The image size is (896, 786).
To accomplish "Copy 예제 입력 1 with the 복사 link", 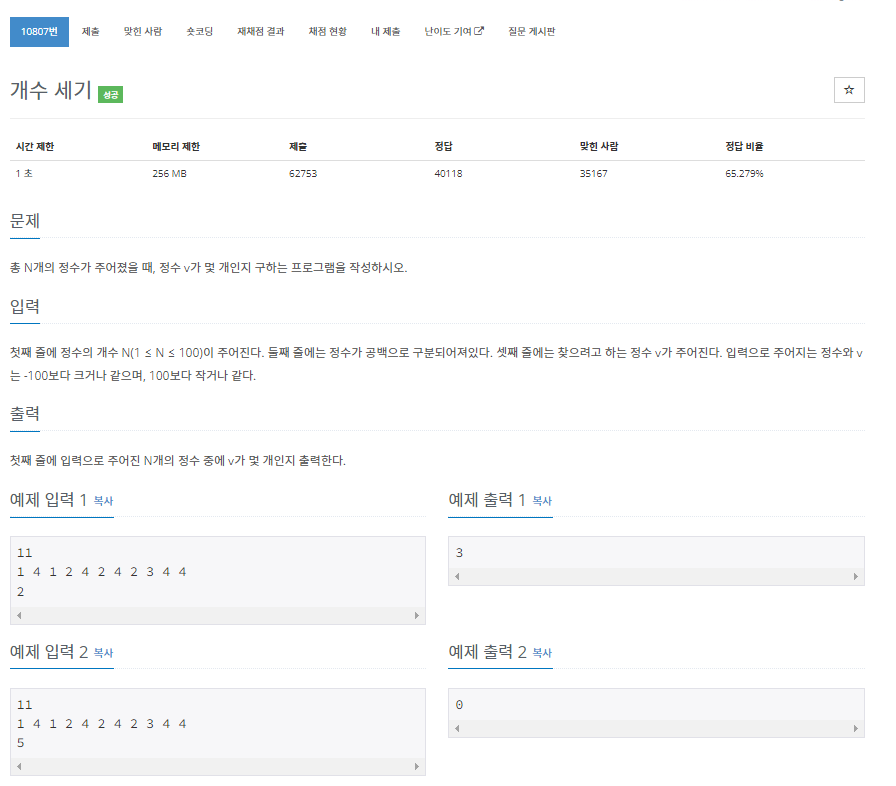I will (x=103, y=501).
